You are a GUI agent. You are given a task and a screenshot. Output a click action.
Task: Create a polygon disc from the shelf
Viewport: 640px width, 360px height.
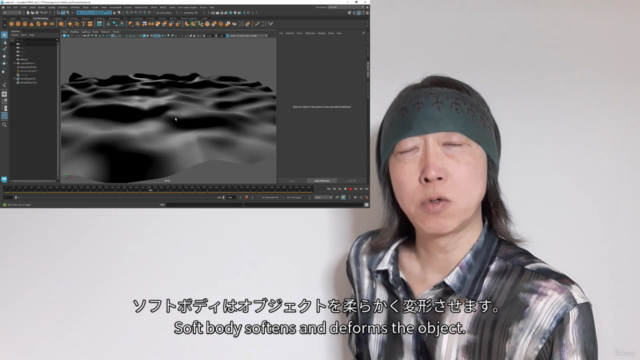(52, 24)
